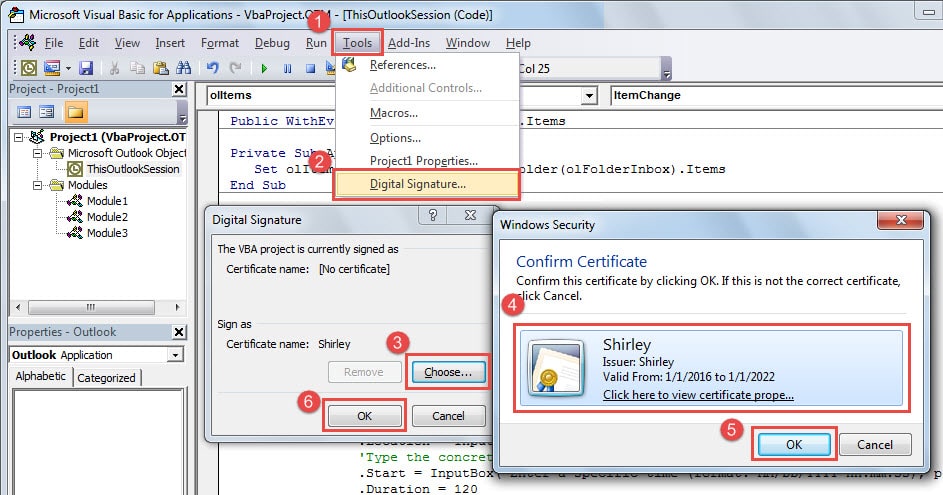Select Module2 in project tree
The width and height of the screenshot is (943, 495).
pyautogui.click(x=107, y=217)
